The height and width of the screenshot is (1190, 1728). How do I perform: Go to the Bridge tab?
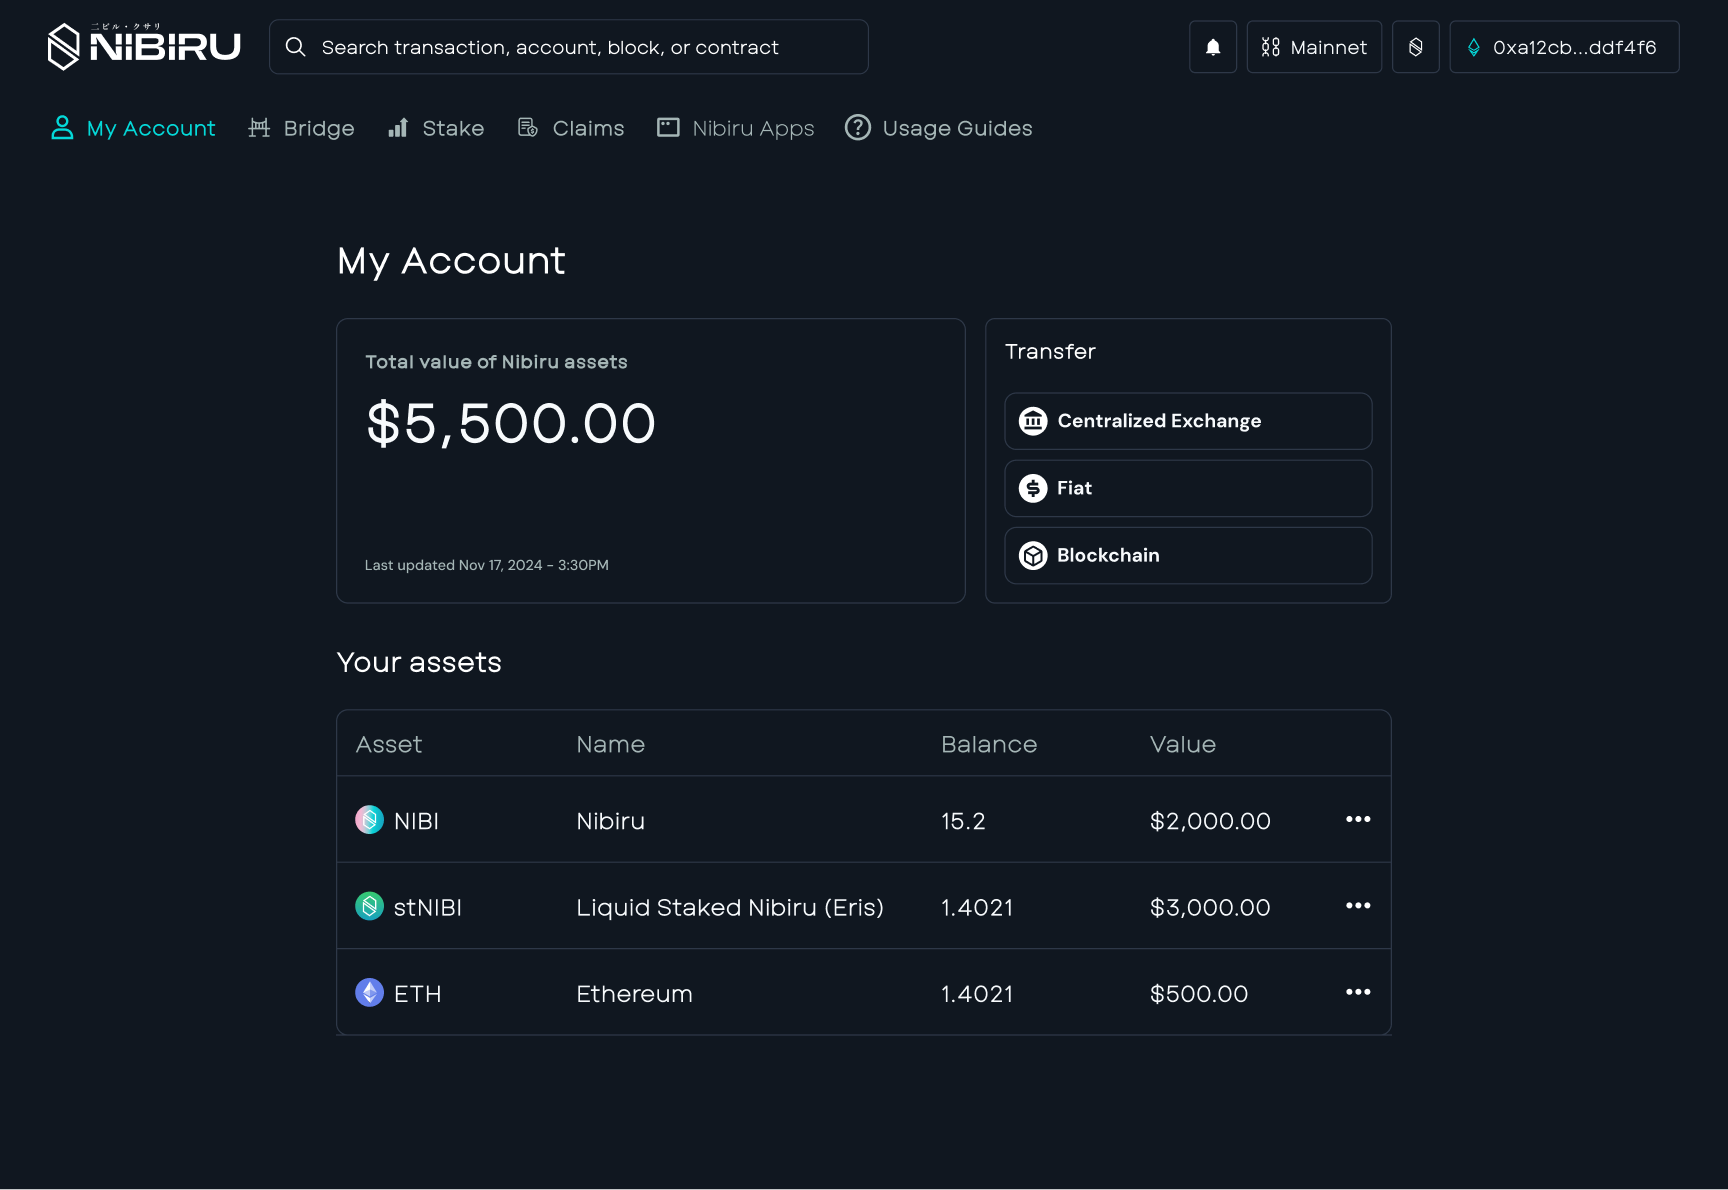tap(301, 128)
